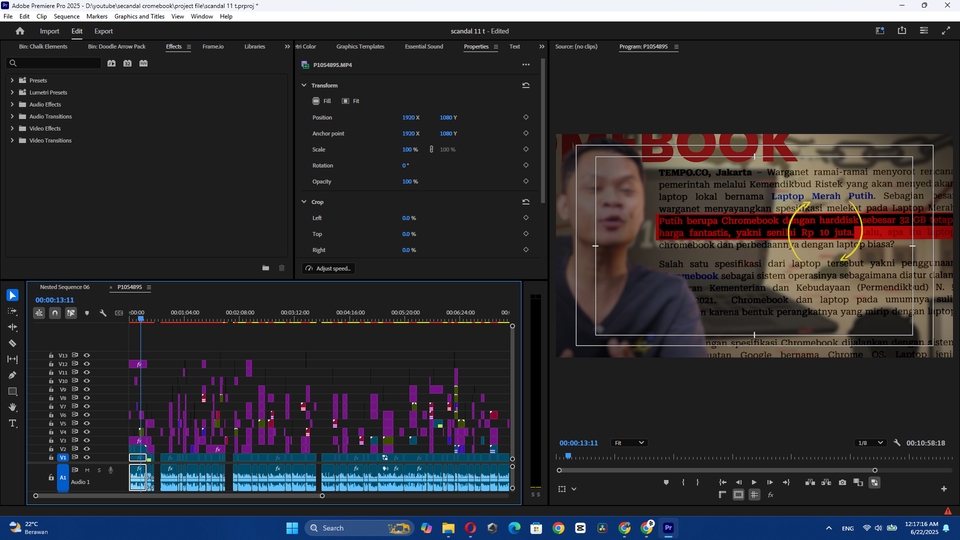This screenshot has width=960, height=540.
Task: Go to the Home screen icon
Action: [x=20, y=31]
